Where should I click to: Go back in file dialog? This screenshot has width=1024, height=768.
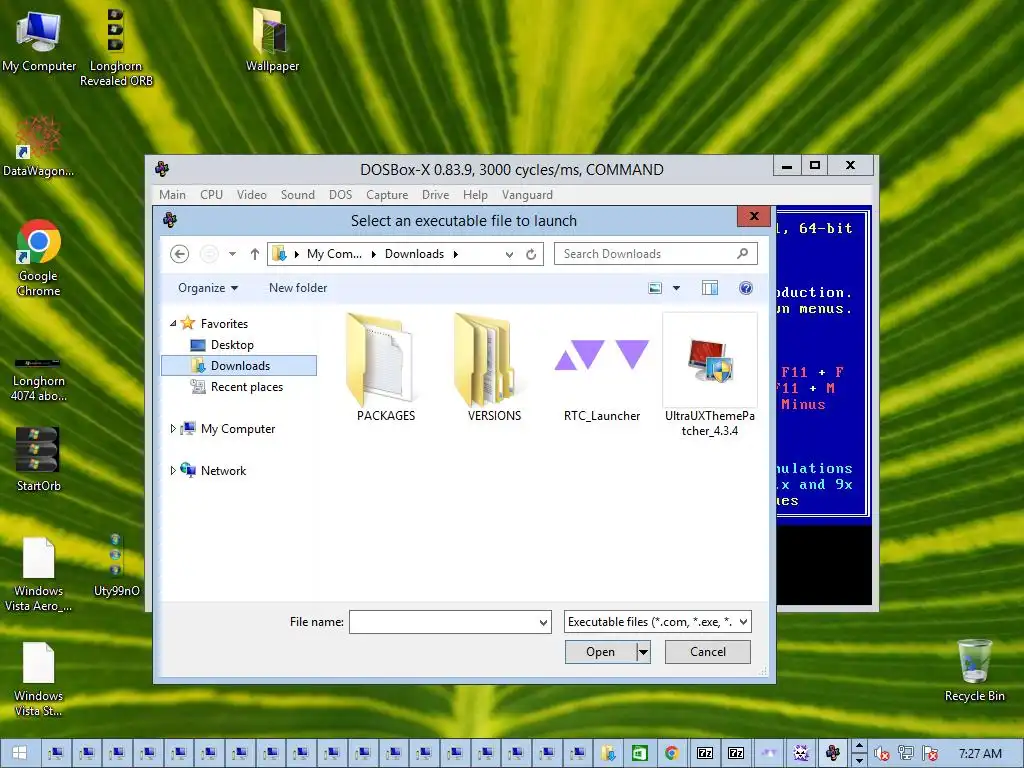pyautogui.click(x=180, y=254)
